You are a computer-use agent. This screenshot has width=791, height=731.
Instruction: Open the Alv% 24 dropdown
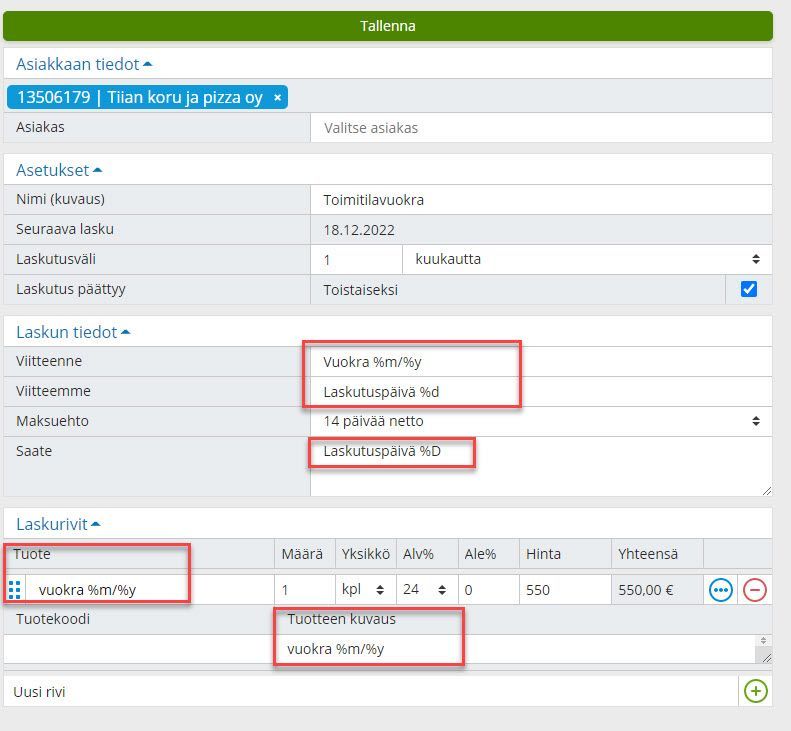click(427, 590)
